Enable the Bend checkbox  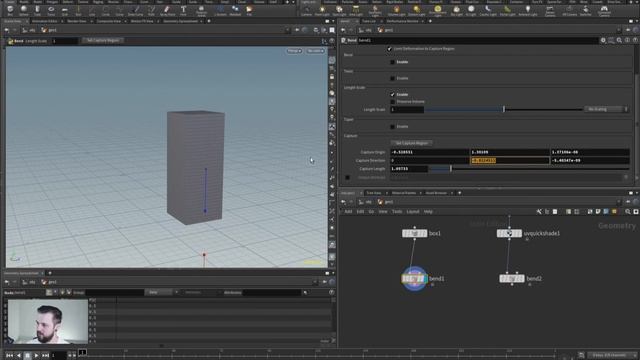[392, 62]
